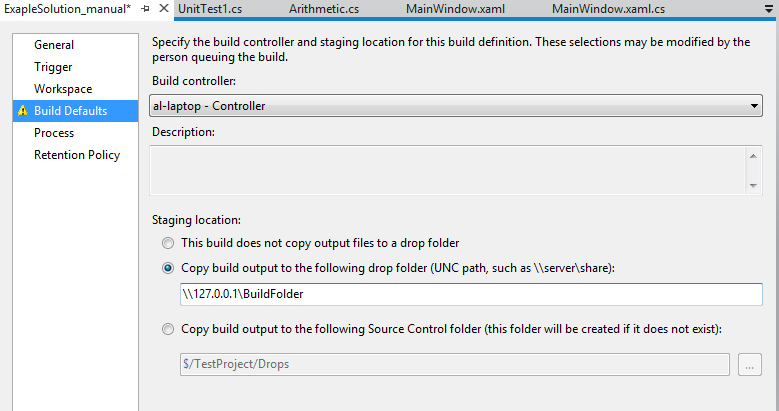This screenshot has height=411, width=779.
Task: Open the MainWindow.xaml.cs tab
Action: (608, 9)
